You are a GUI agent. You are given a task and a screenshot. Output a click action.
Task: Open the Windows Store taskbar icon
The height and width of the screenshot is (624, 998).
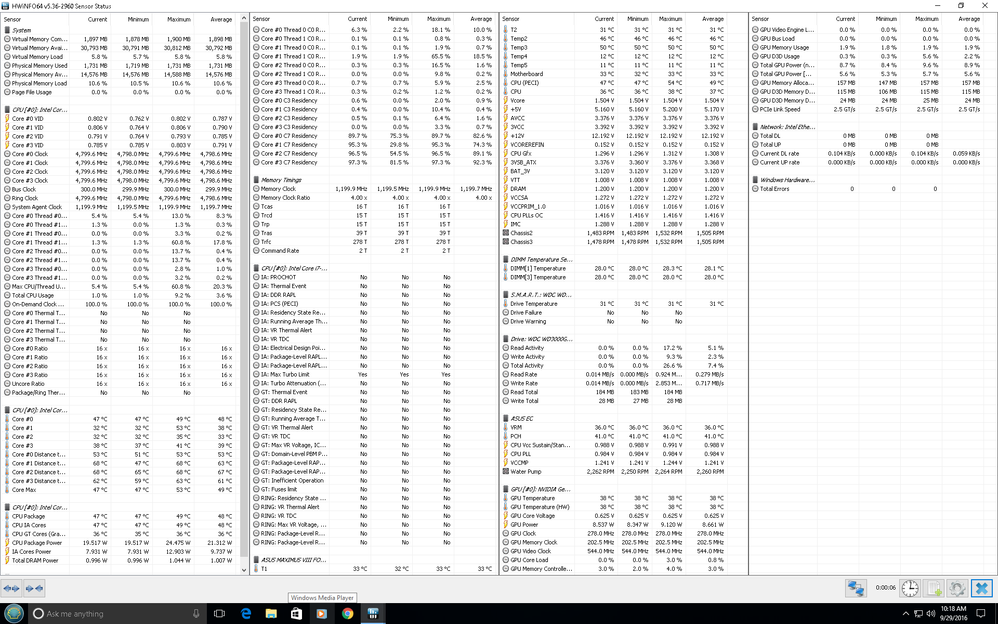point(296,614)
